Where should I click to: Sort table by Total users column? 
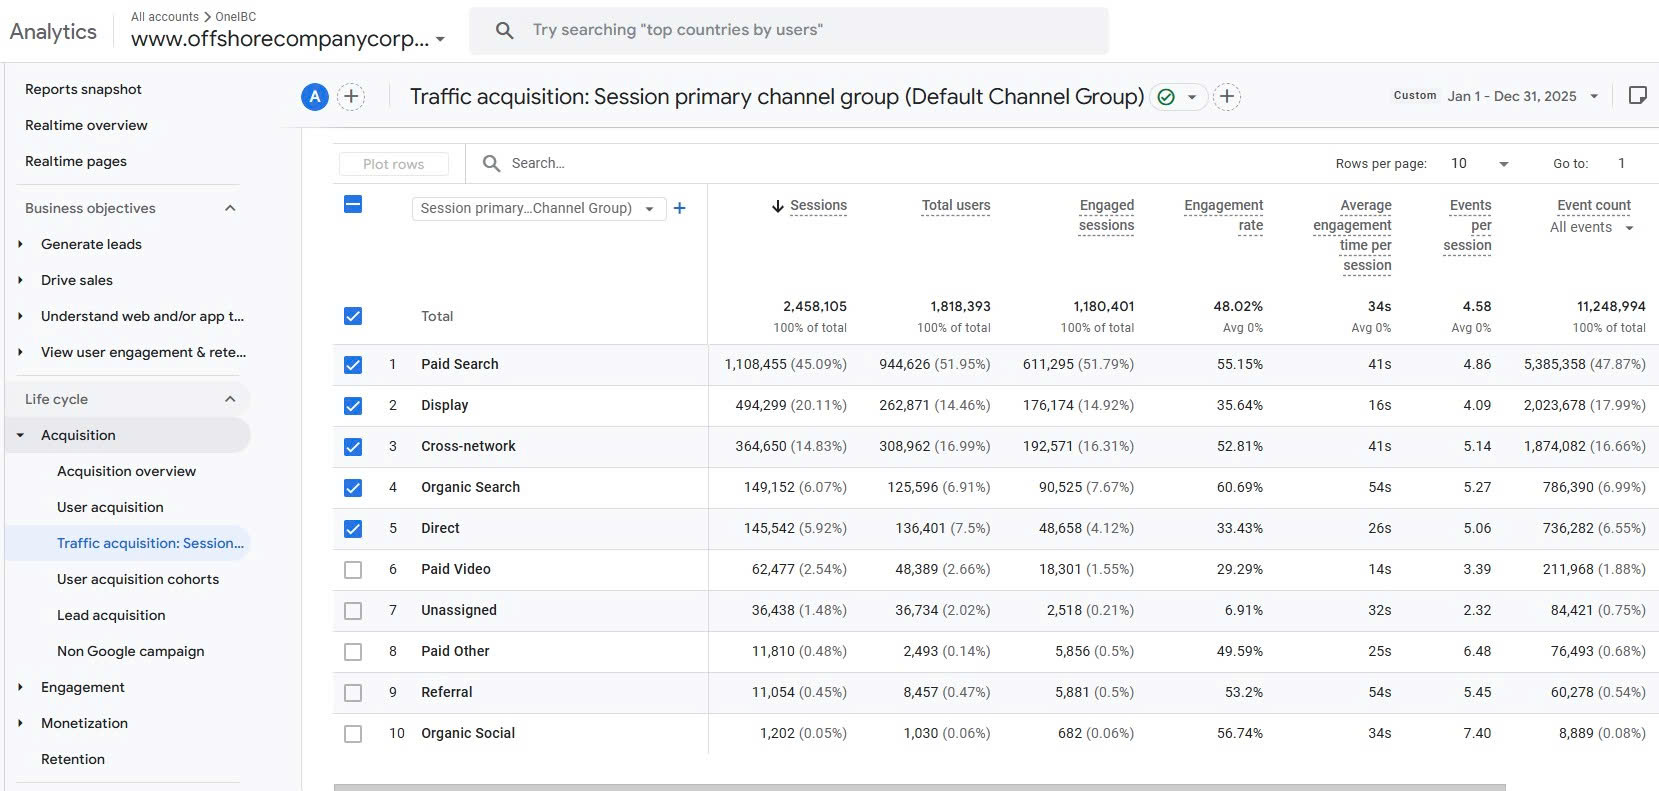click(x=955, y=205)
